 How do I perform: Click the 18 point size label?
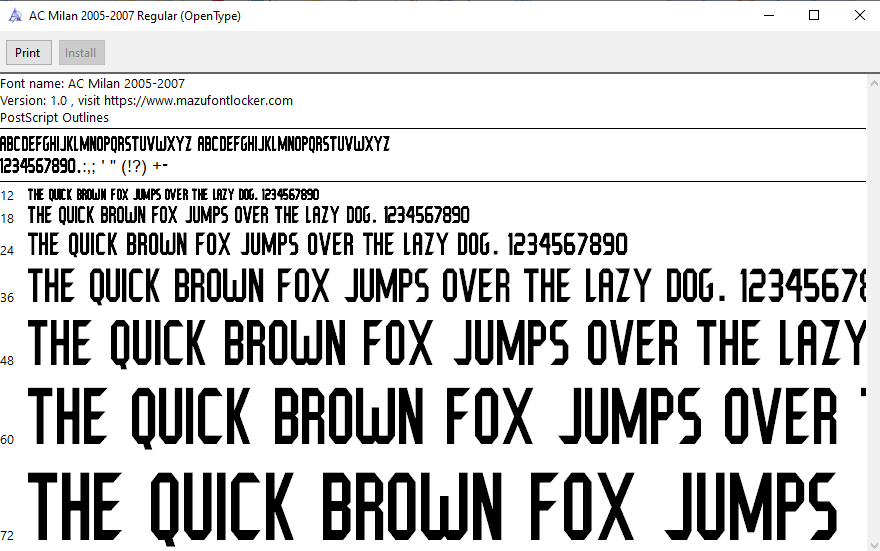[x=7, y=218]
